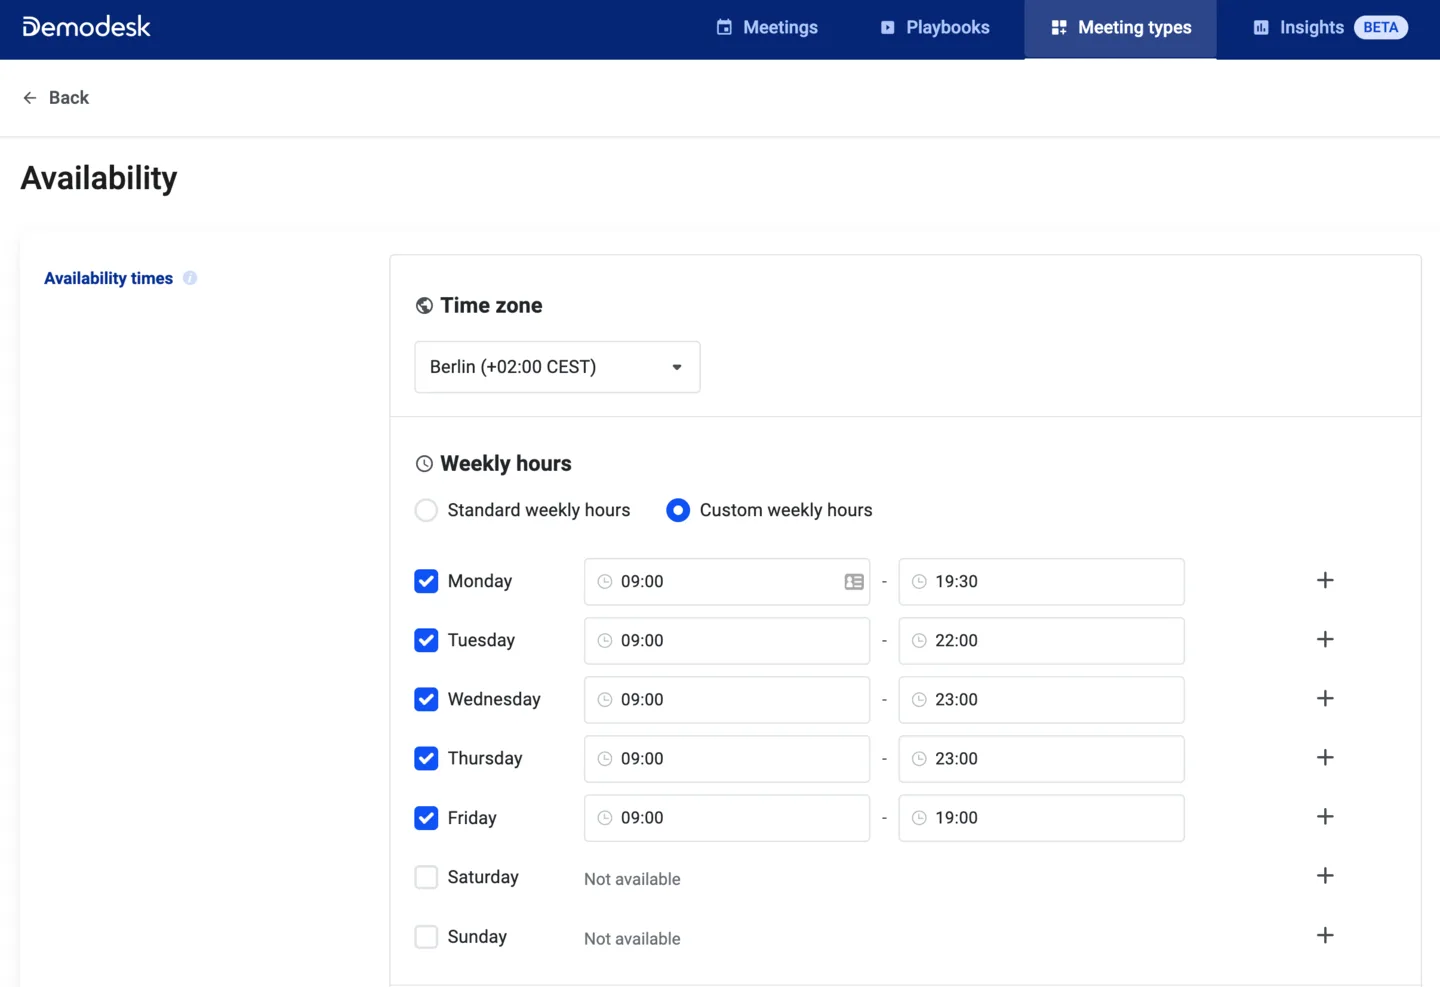Enable the Saturday checkbox

click(x=426, y=877)
